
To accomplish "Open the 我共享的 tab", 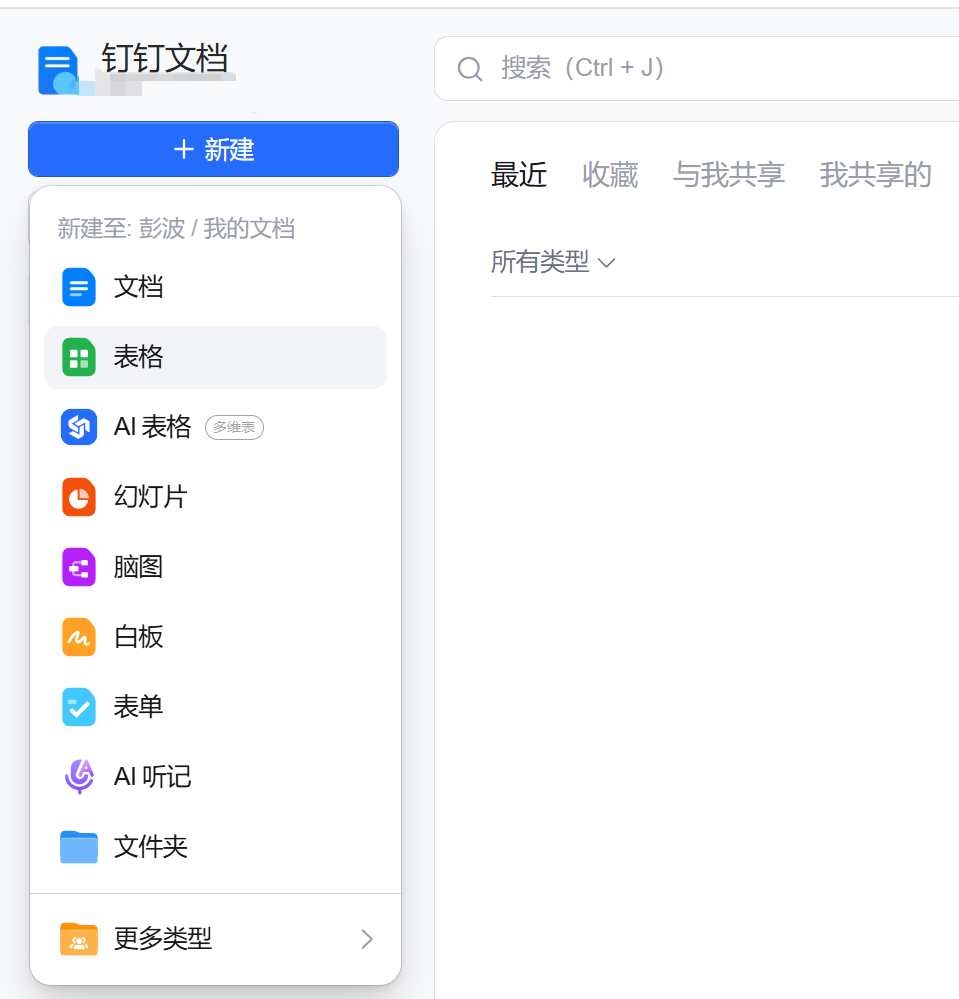I will [876, 175].
